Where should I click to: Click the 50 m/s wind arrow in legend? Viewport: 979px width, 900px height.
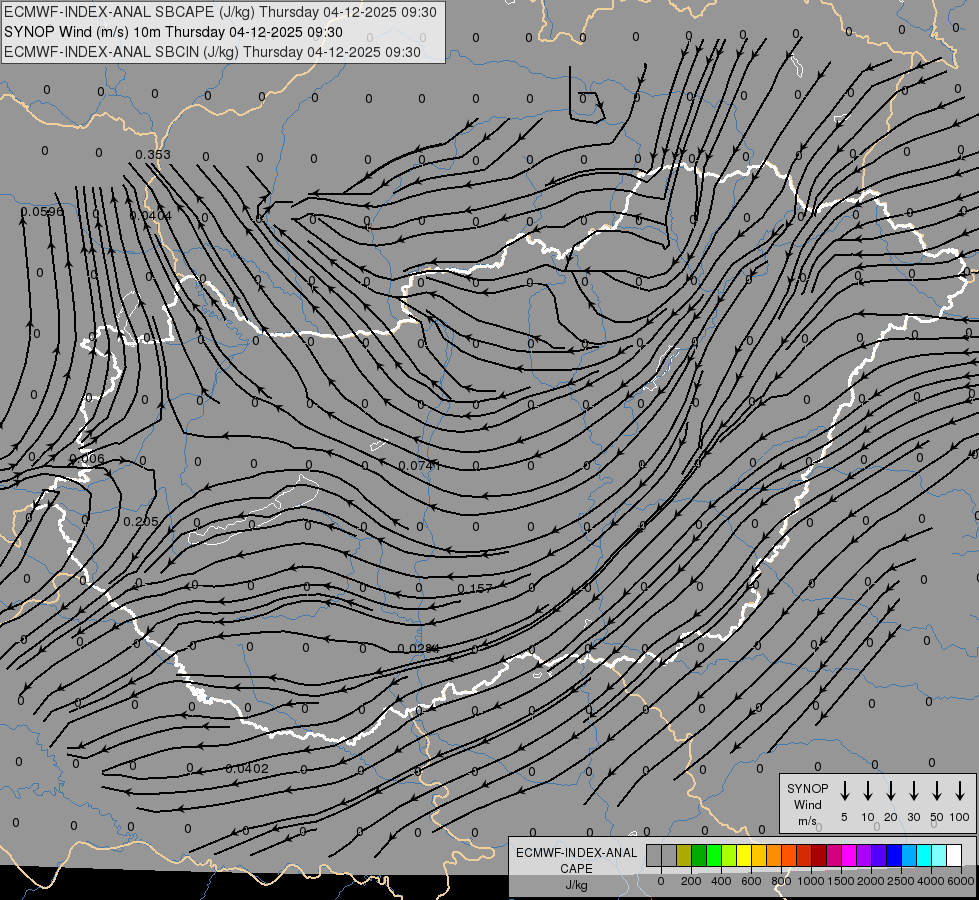(937, 791)
